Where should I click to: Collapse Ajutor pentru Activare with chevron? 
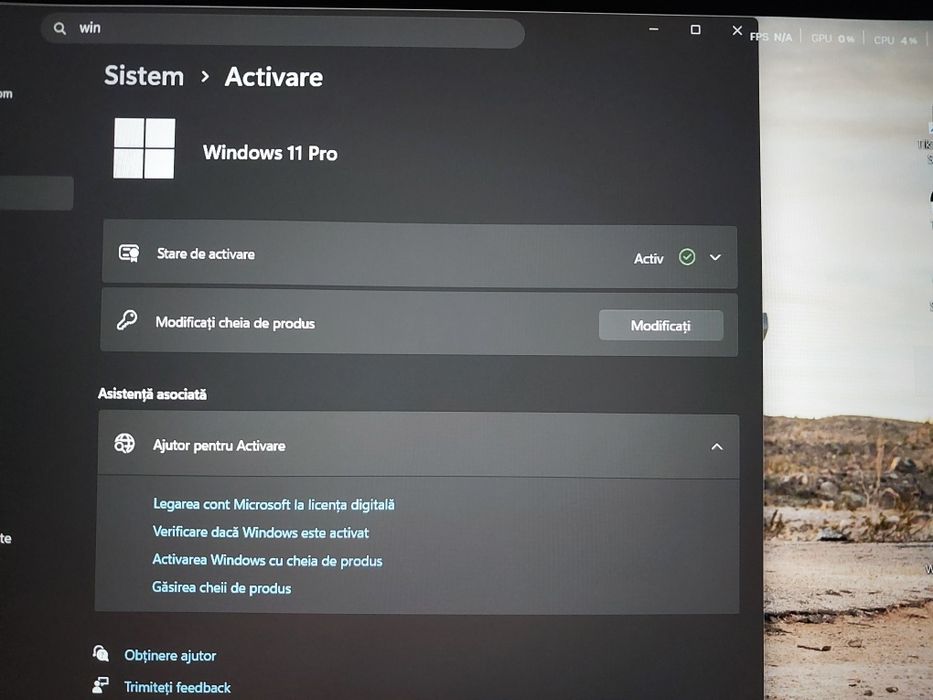(717, 446)
